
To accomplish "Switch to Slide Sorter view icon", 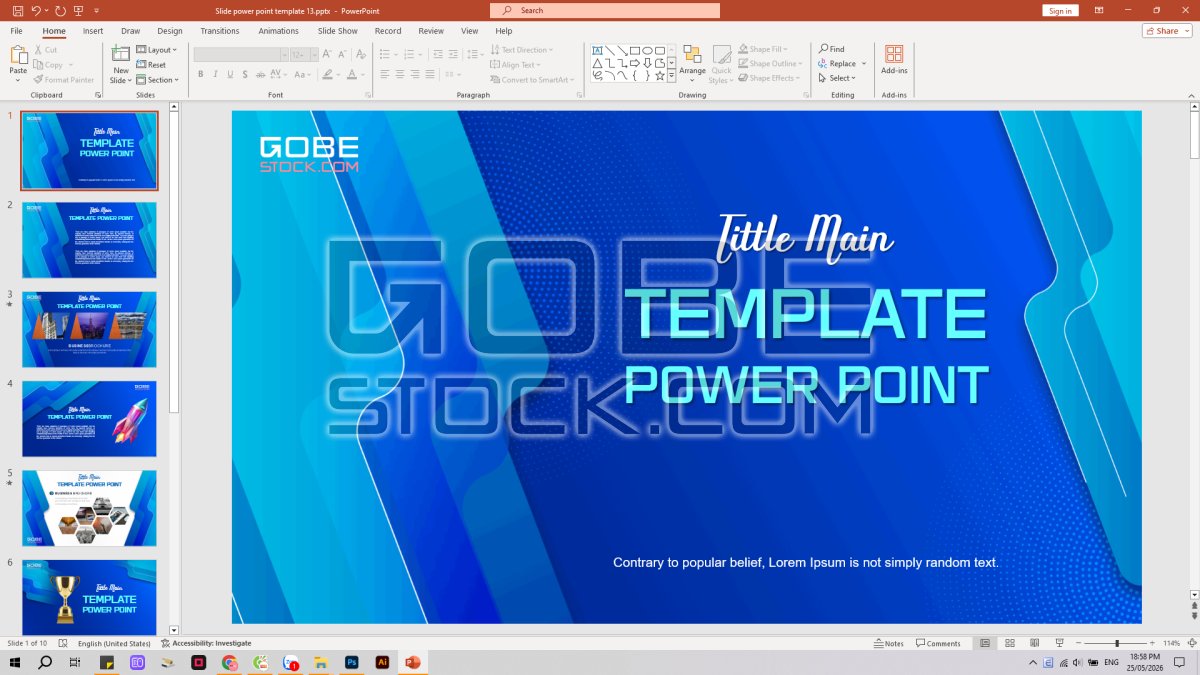I will tap(1009, 643).
